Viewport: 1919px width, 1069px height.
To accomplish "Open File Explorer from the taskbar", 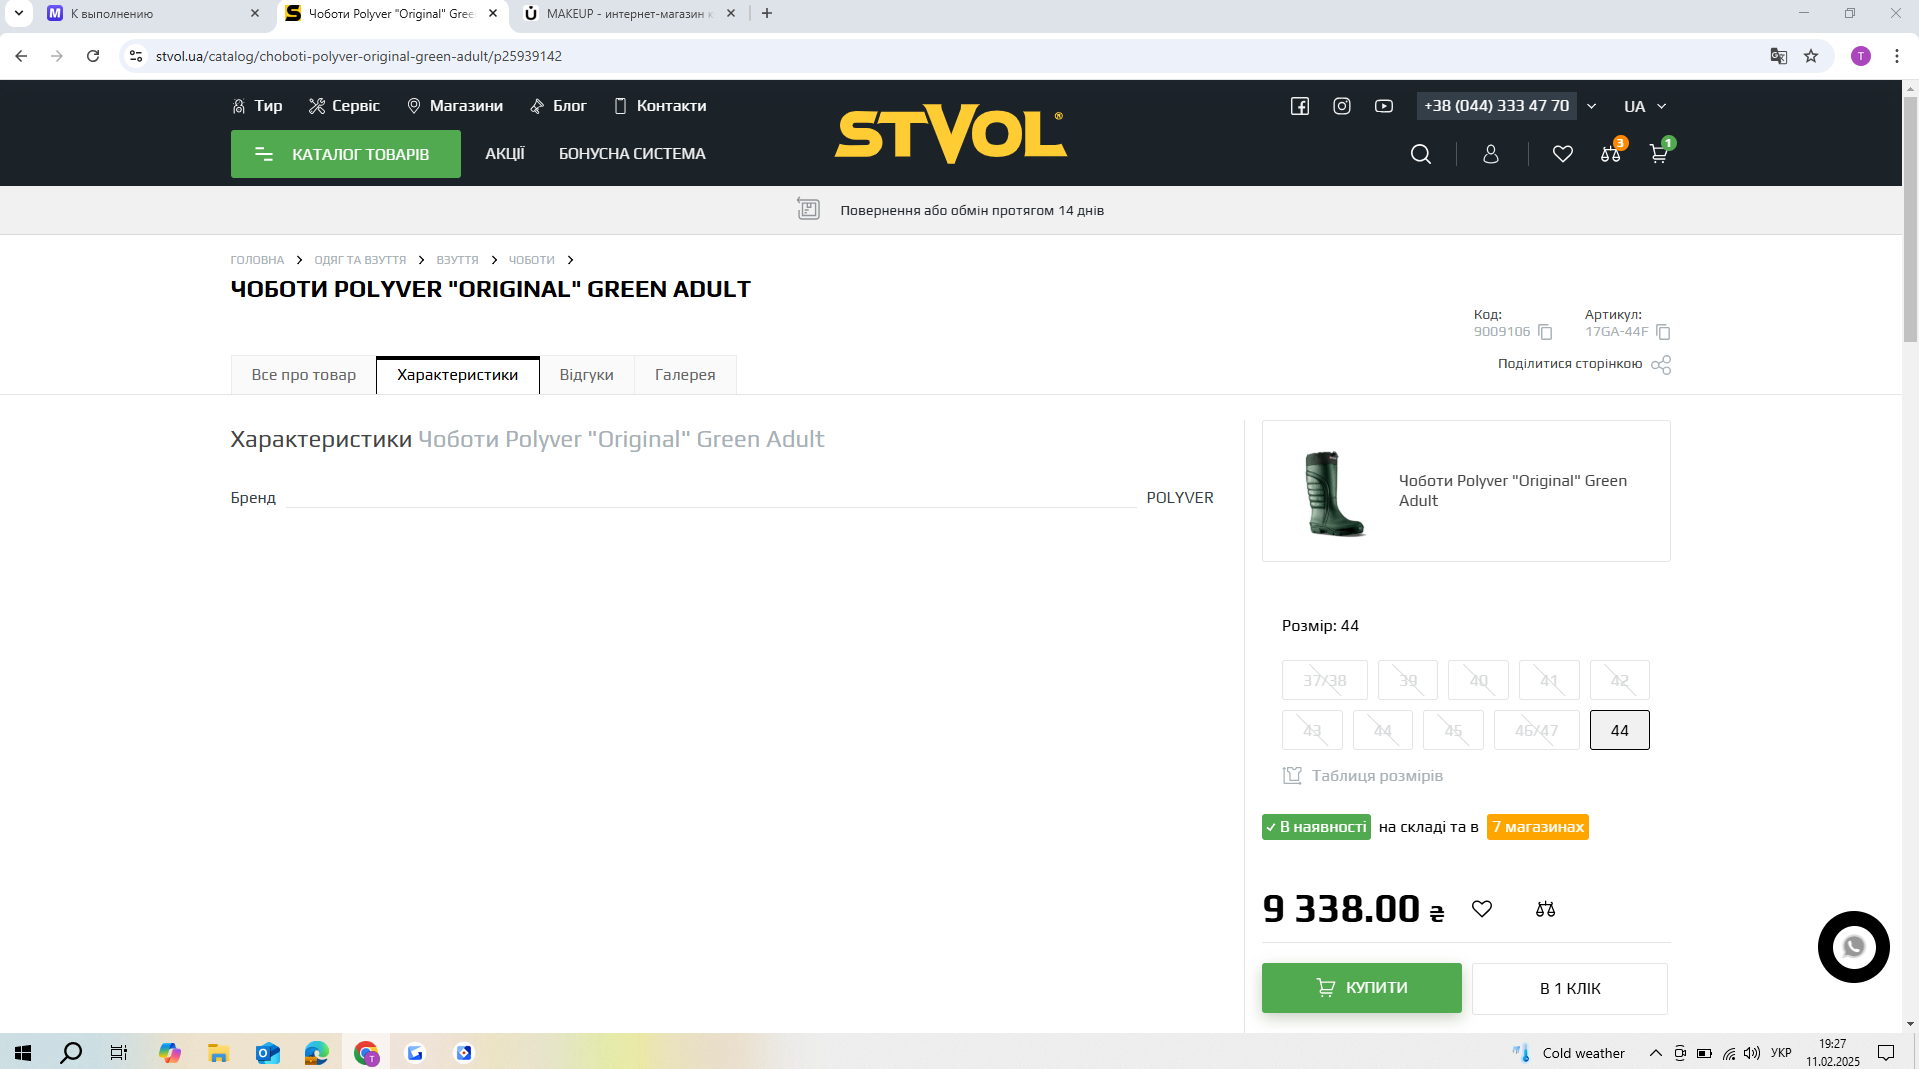I will 218,1053.
